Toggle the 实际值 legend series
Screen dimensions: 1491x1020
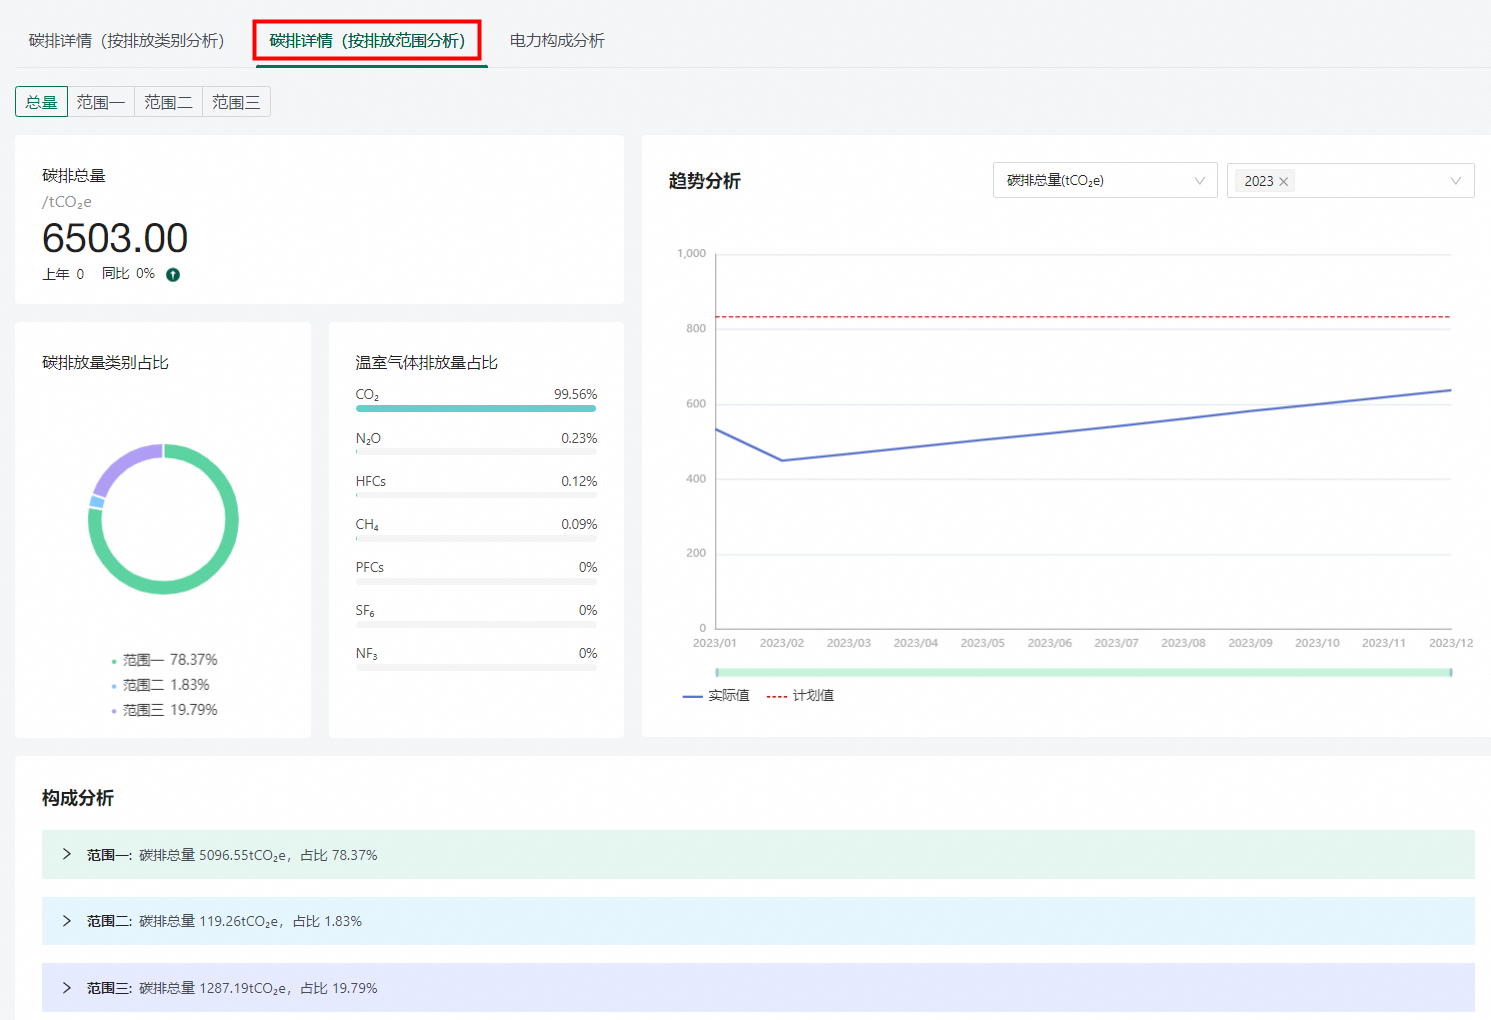tap(716, 696)
